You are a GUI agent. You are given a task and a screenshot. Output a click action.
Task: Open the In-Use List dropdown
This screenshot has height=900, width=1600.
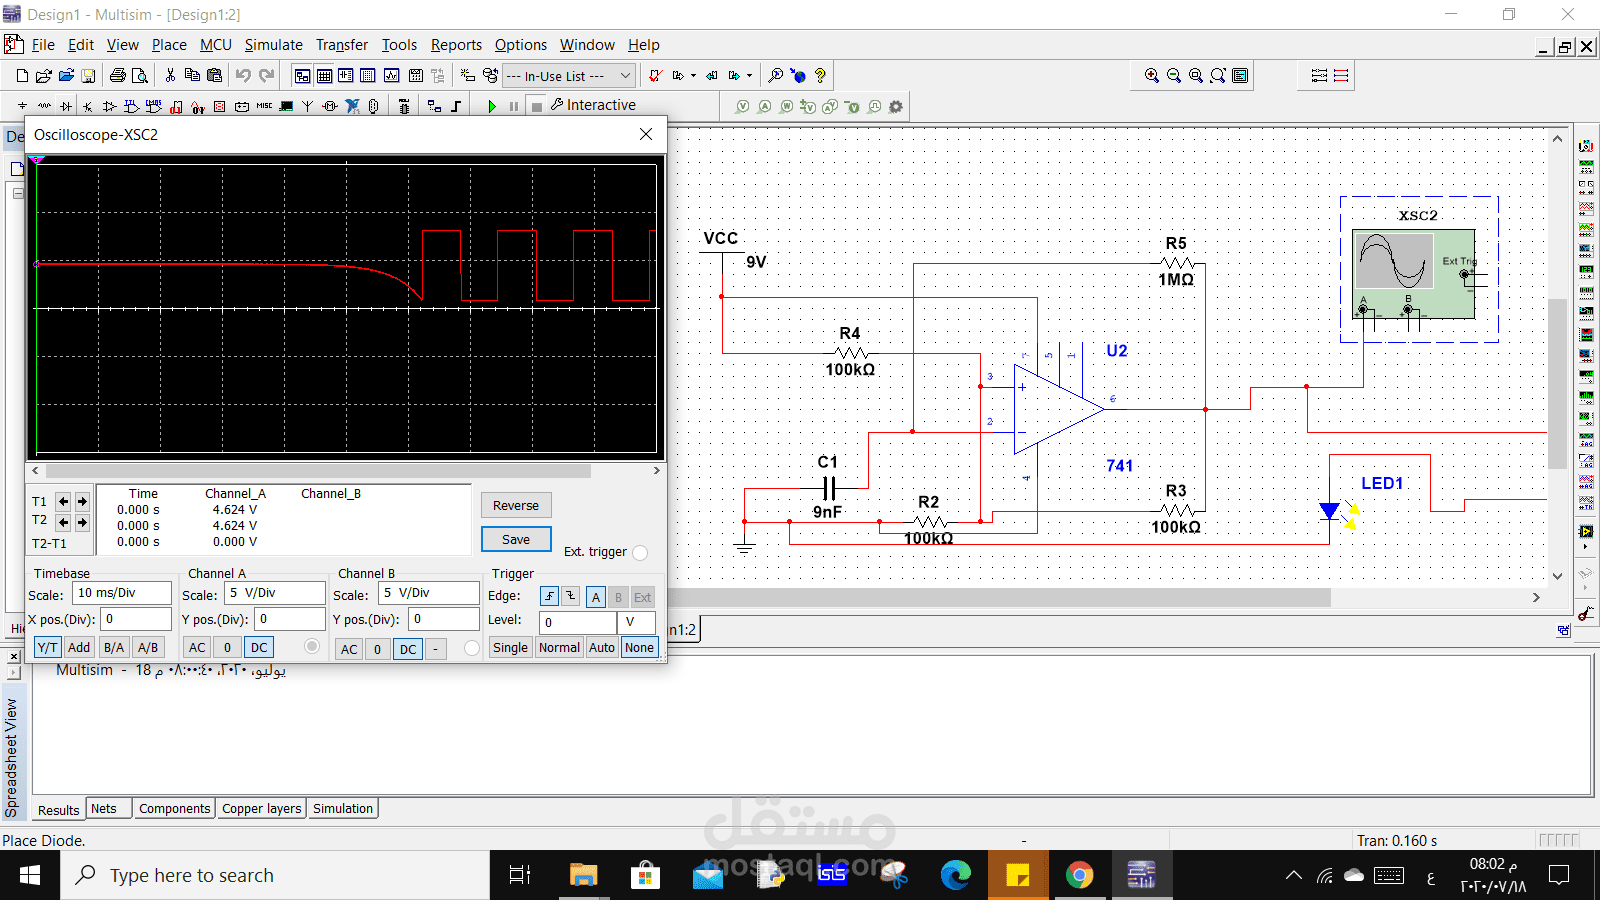click(625, 75)
